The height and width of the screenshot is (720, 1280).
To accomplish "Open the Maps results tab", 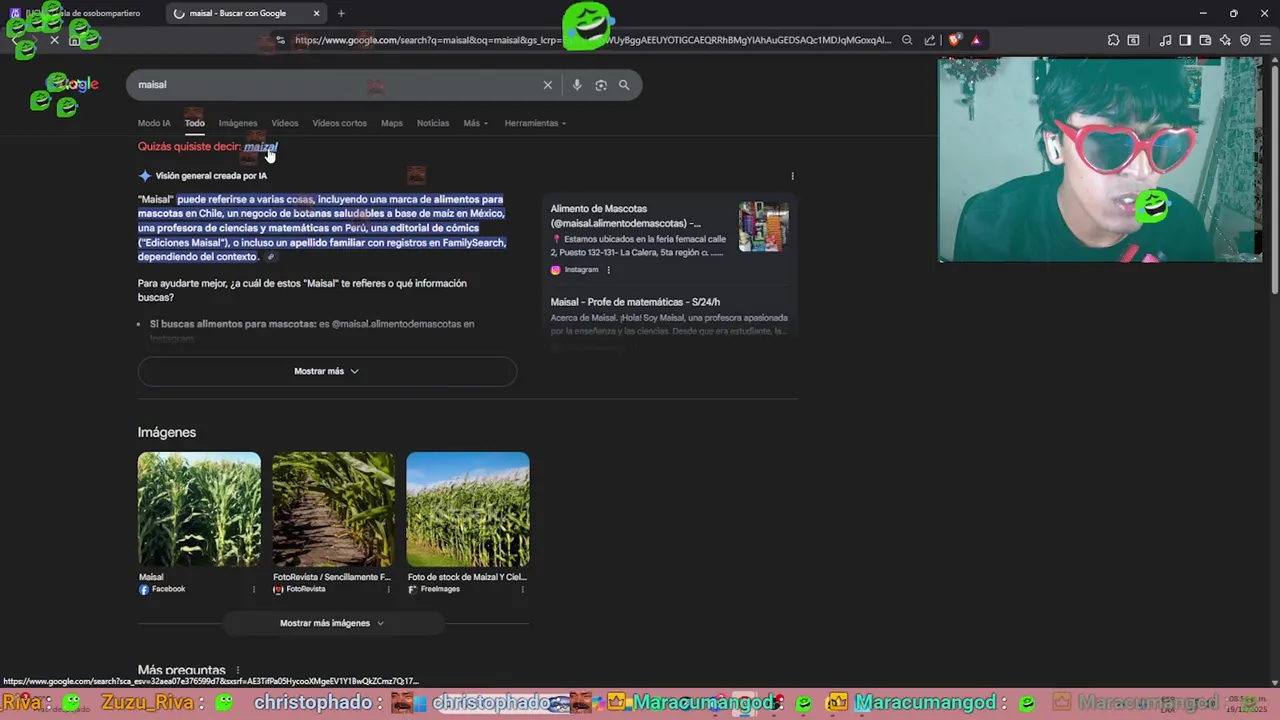I will (x=392, y=123).
